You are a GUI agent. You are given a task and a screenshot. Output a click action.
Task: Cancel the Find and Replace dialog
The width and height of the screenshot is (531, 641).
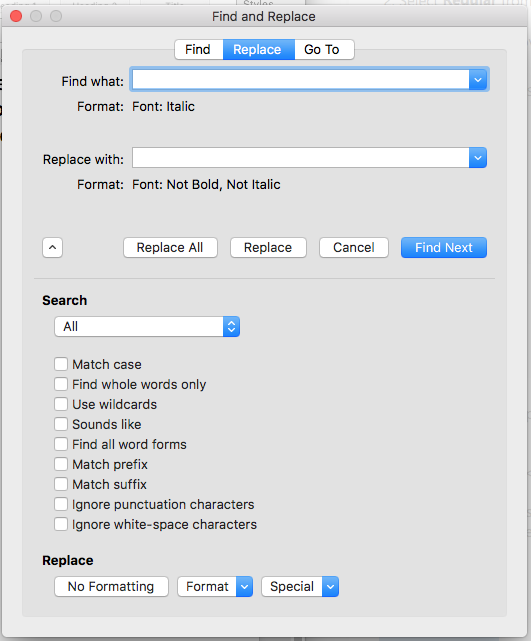click(x=354, y=247)
